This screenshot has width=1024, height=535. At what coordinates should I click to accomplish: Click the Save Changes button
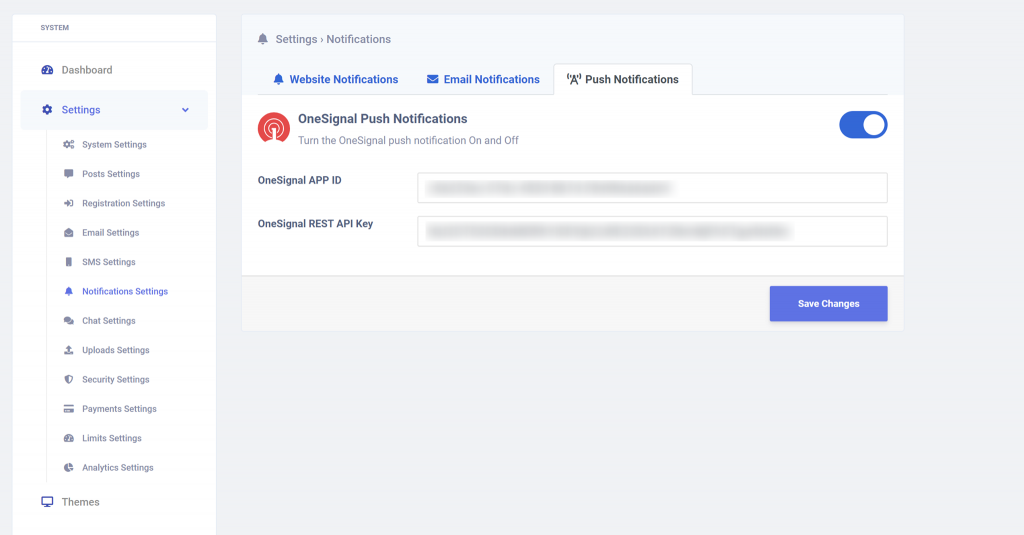coord(828,304)
